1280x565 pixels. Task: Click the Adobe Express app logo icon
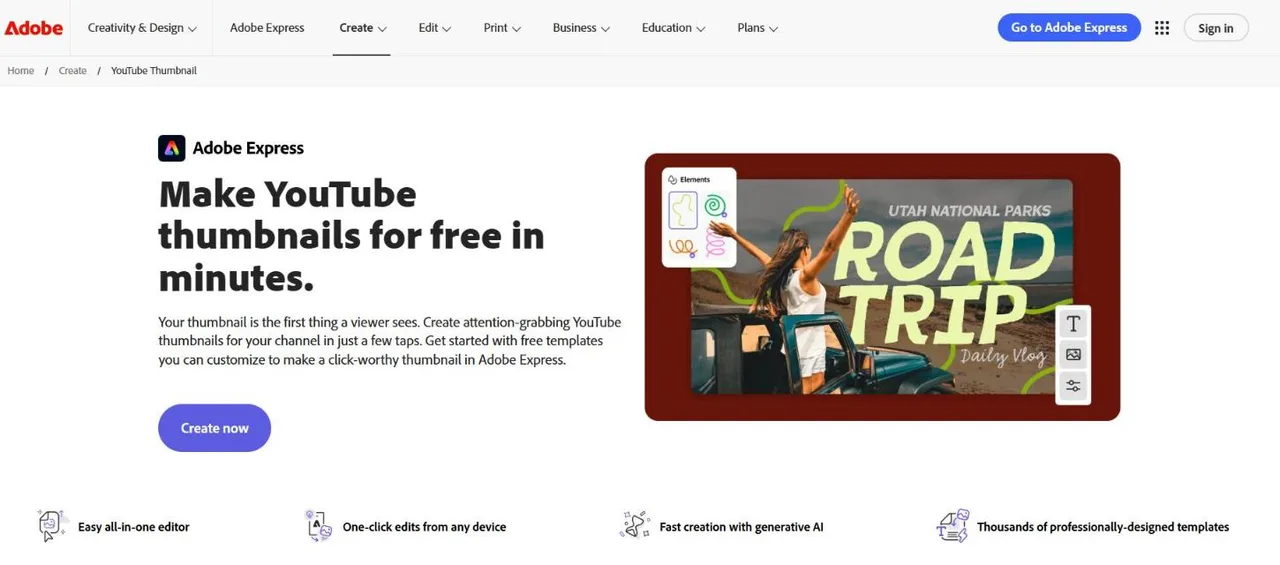[172, 148]
